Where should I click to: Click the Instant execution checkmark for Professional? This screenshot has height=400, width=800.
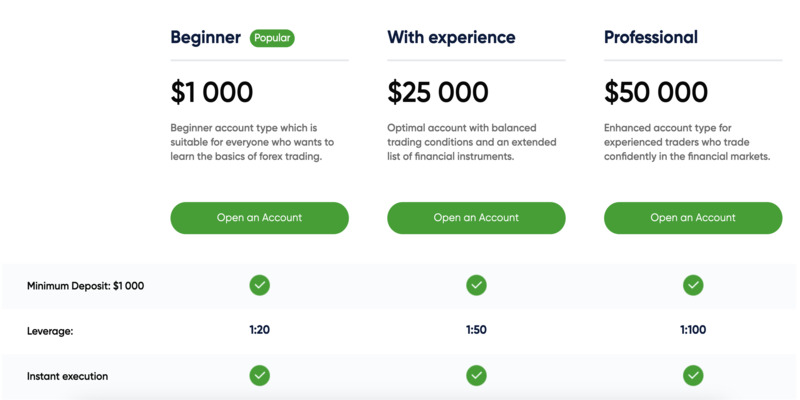click(x=693, y=376)
